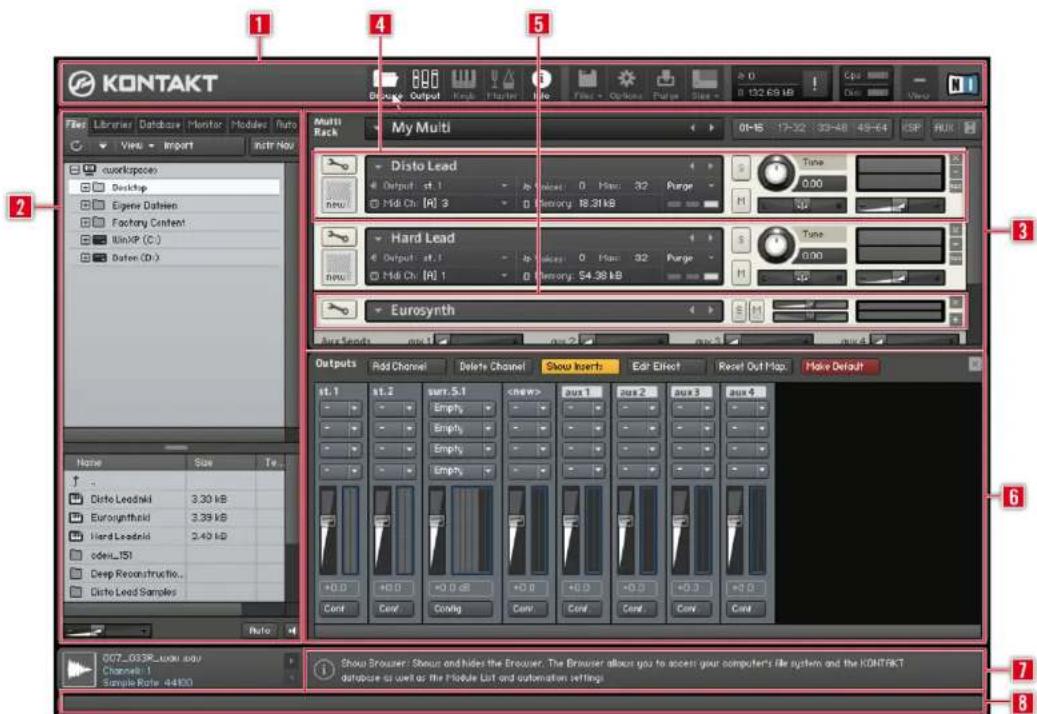Switch to the Libraries browser tab
This screenshot has height=714, width=1037.
tap(112, 124)
